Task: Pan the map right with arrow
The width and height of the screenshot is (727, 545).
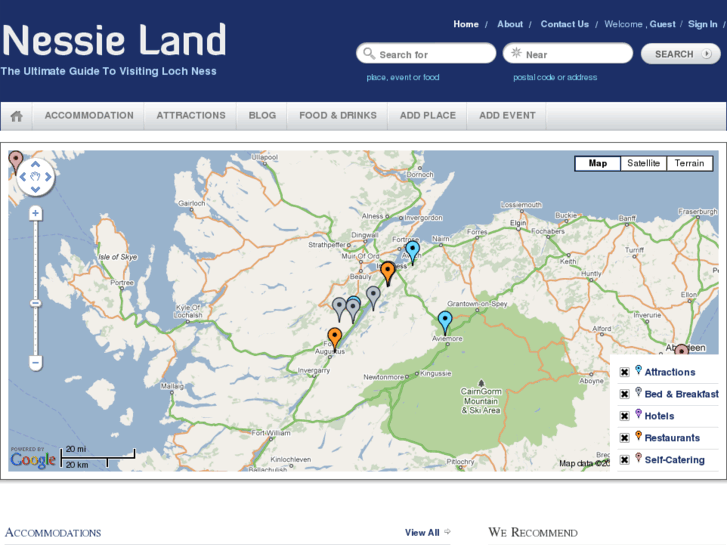Action: click(48, 177)
